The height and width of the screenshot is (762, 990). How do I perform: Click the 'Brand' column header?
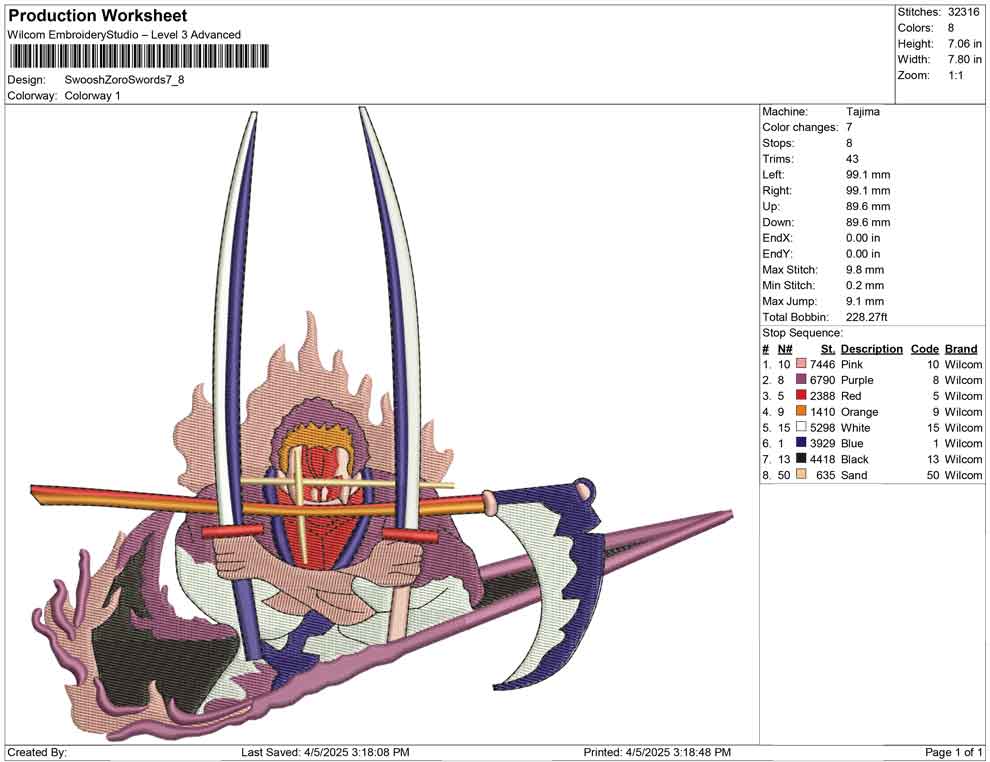point(961,348)
